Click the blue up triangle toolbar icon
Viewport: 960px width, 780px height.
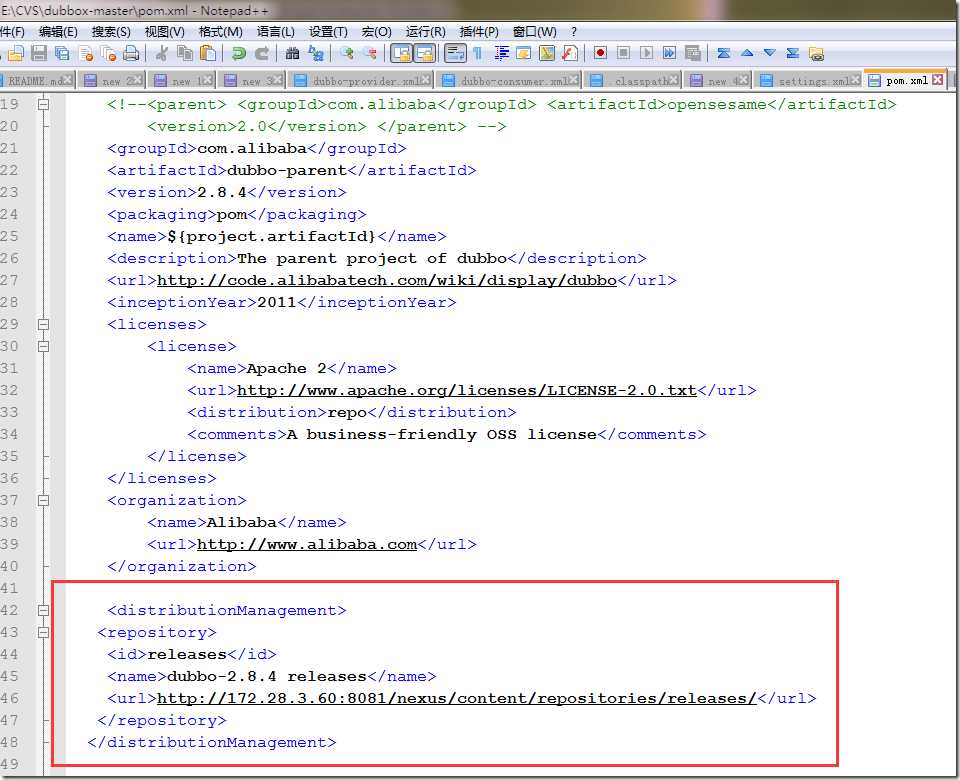click(x=746, y=53)
